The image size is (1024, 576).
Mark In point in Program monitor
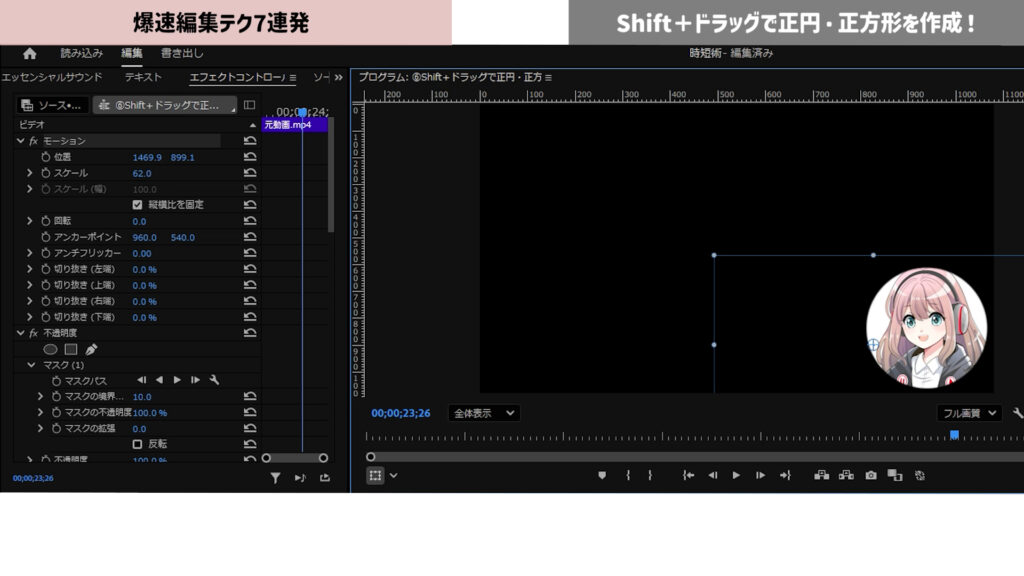click(628, 475)
